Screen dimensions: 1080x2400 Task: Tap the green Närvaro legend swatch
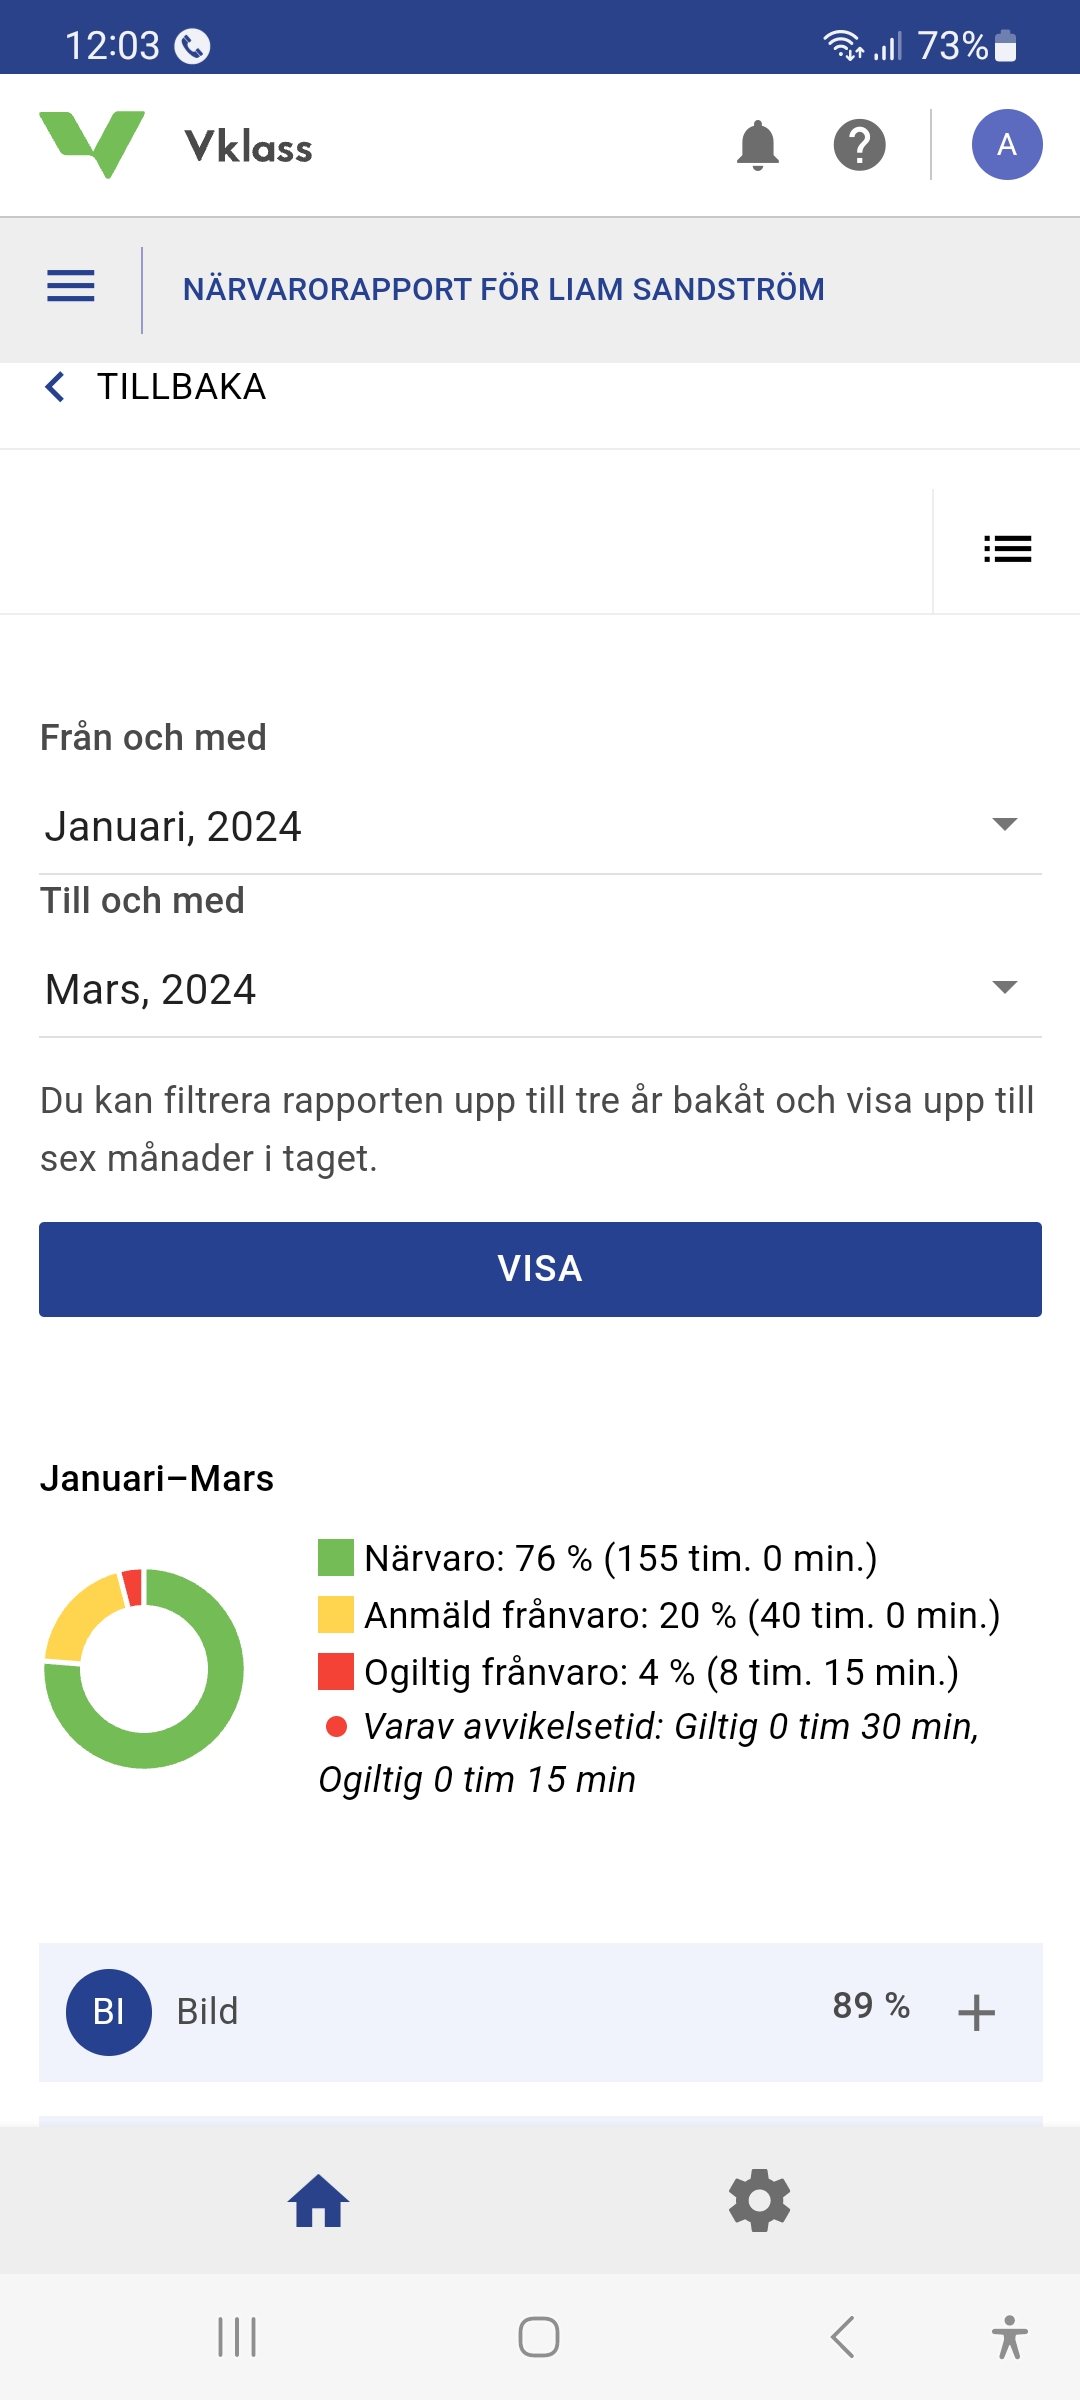[x=335, y=1558]
